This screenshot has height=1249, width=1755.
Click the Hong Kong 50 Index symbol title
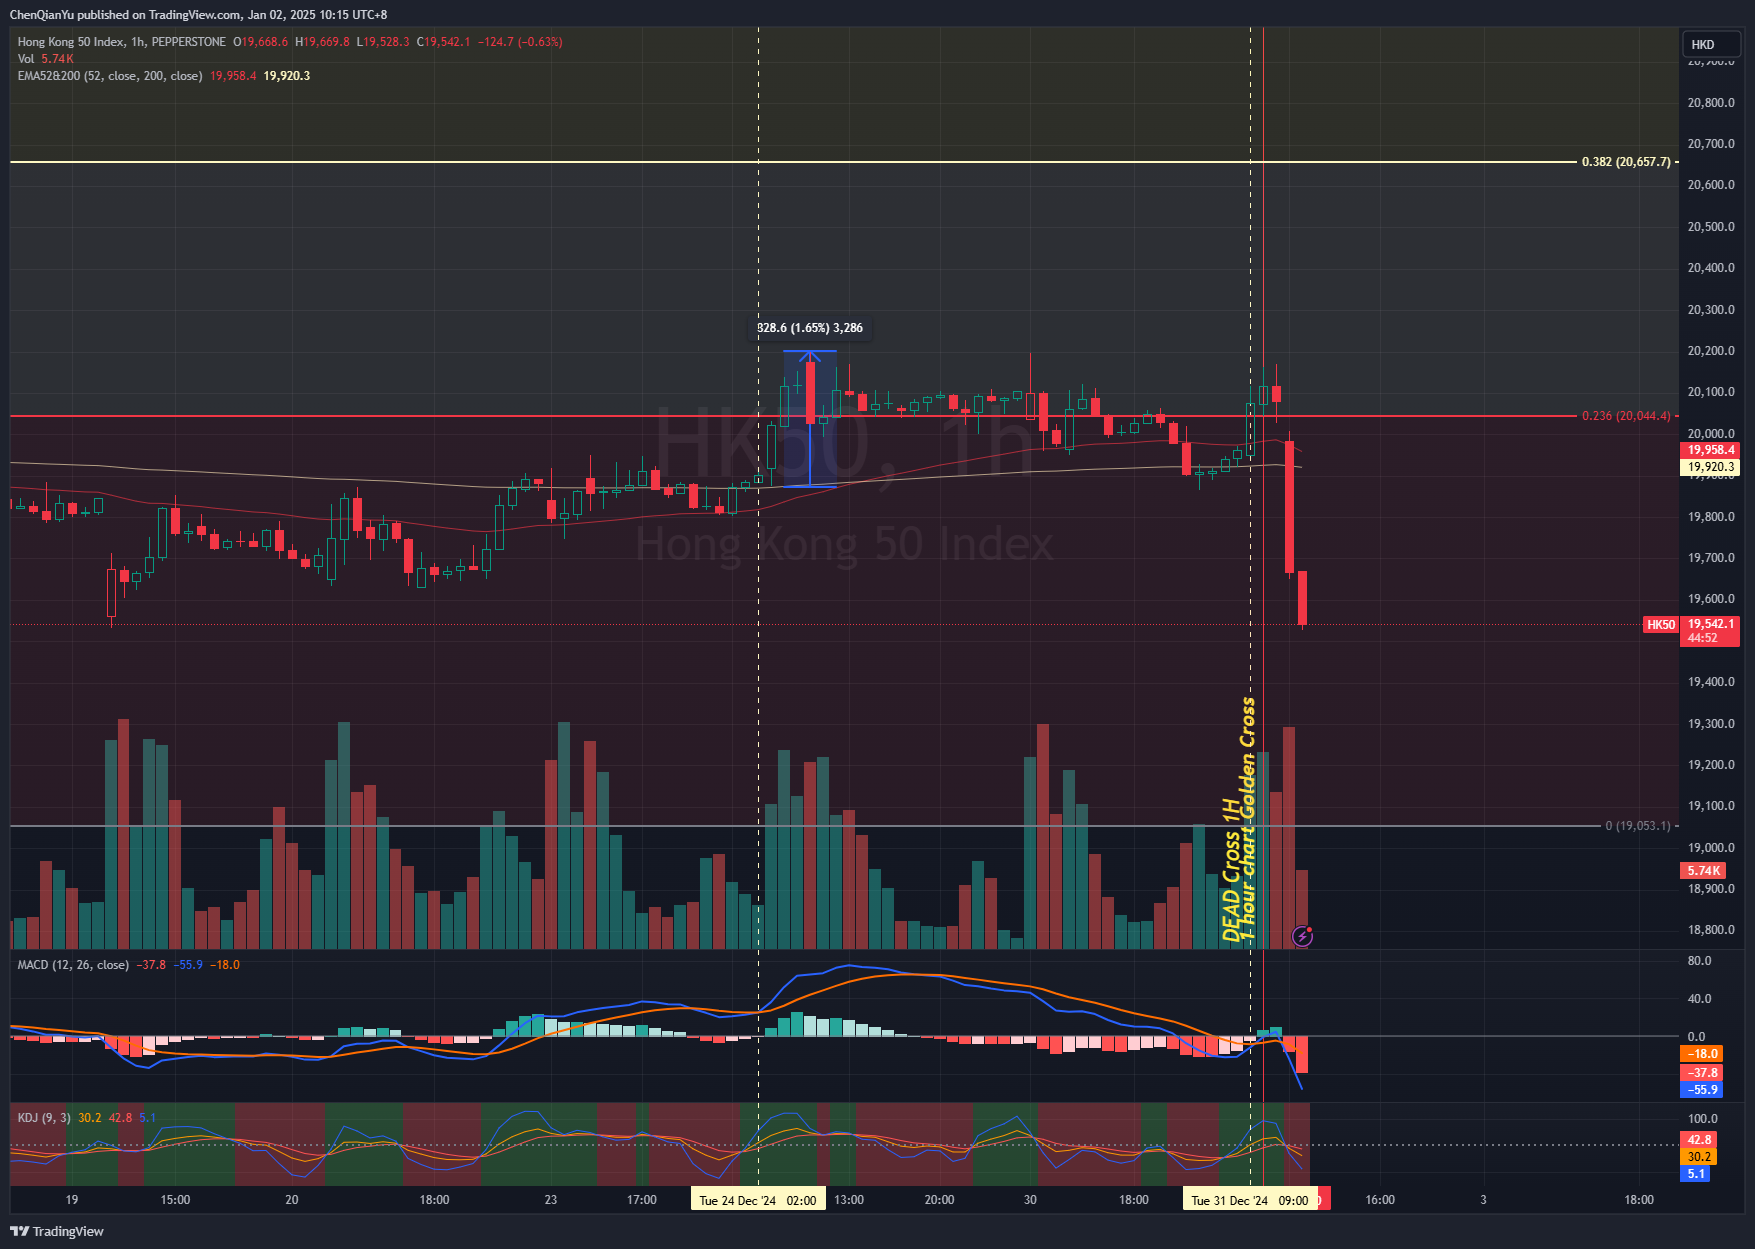coord(121,42)
